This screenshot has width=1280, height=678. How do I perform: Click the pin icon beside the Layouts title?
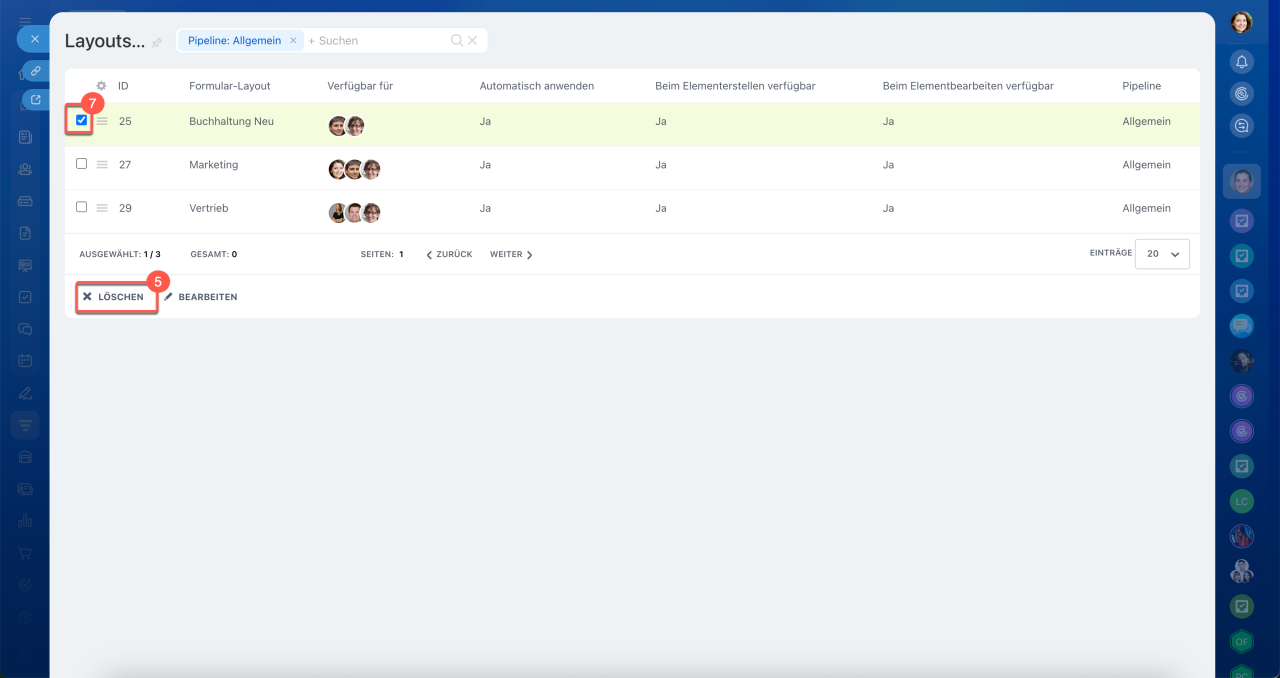click(157, 43)
